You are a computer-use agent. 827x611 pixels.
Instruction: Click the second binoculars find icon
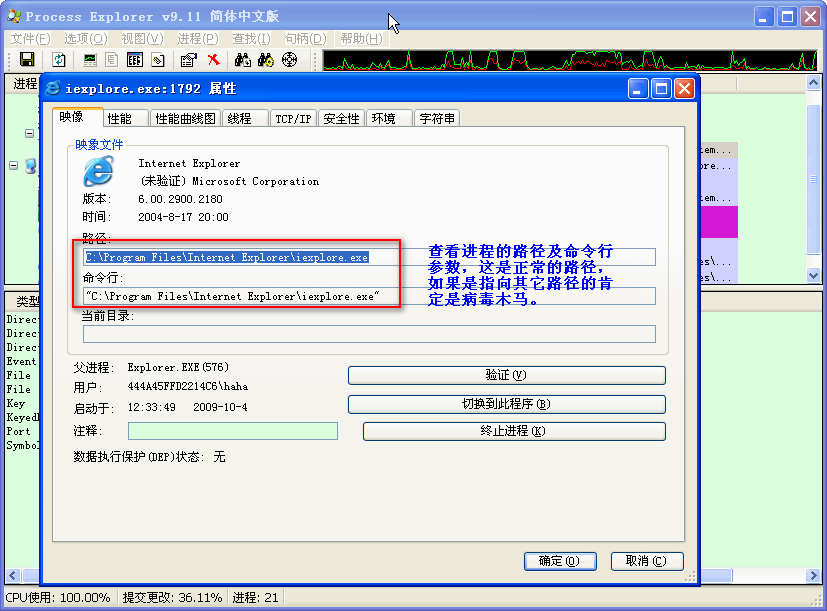pos(266,60)
